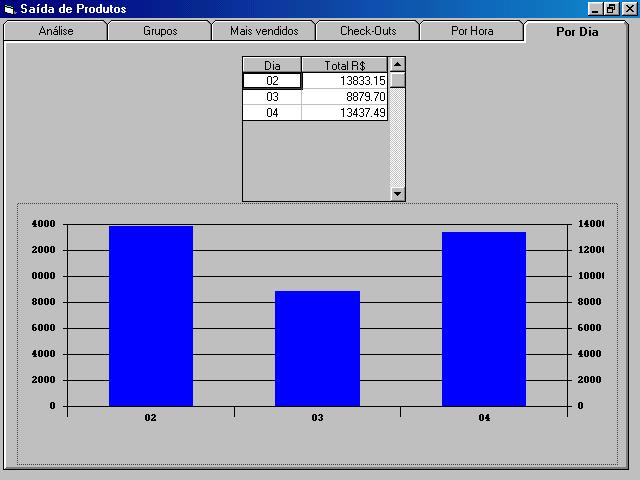Image resolution: width=640 pixels, height=480 pixels.
Task: Switch to the Análise tab
Action: click(55, 31)
